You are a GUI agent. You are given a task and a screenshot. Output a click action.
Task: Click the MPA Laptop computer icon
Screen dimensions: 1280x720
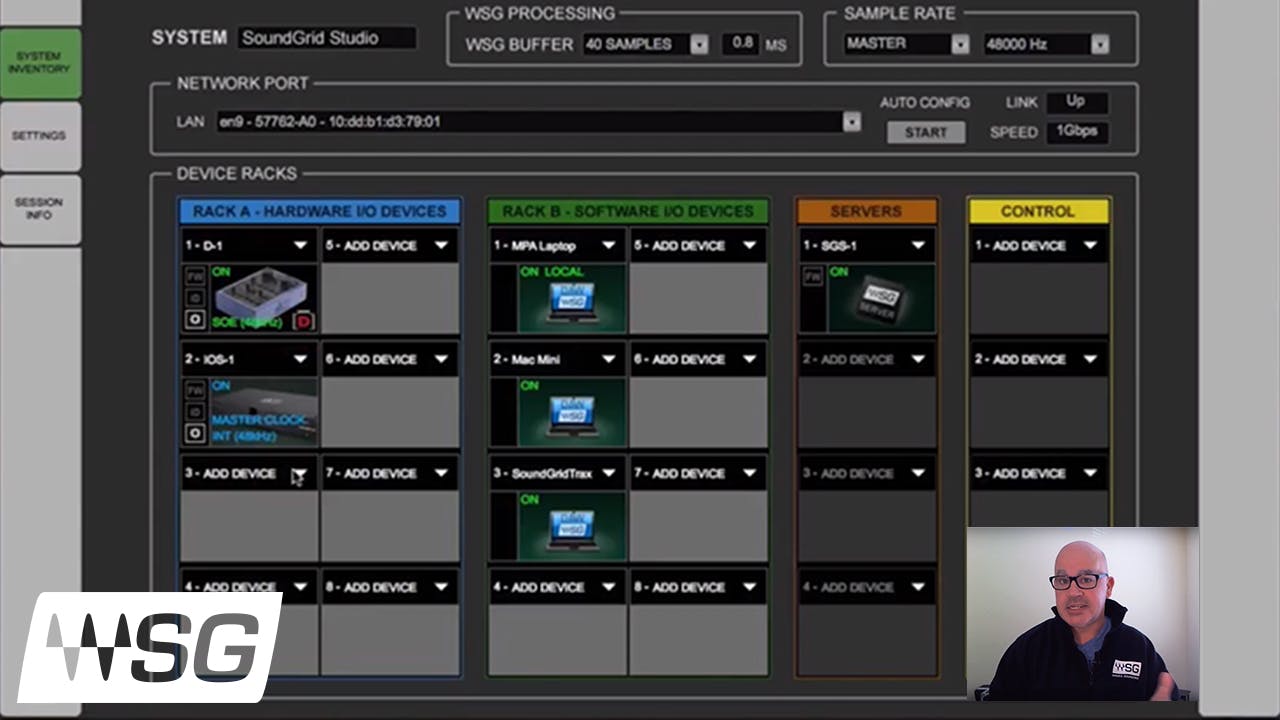[570, 300]
